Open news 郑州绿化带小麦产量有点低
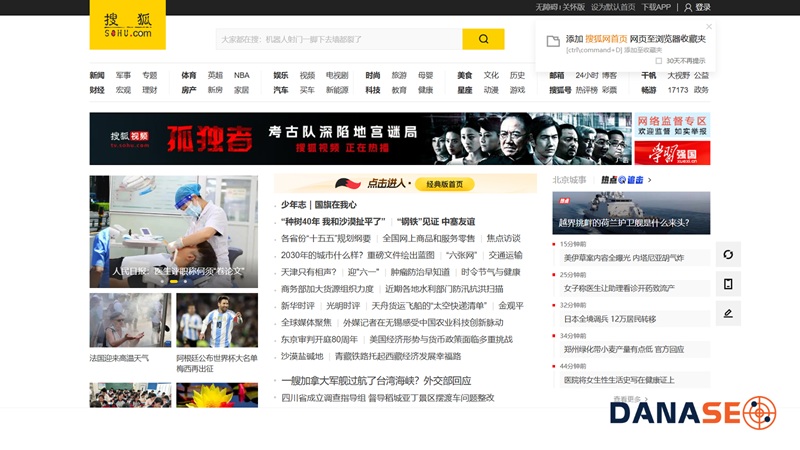The height and width of the screenshot is (450, 800). tap(623, 349)
